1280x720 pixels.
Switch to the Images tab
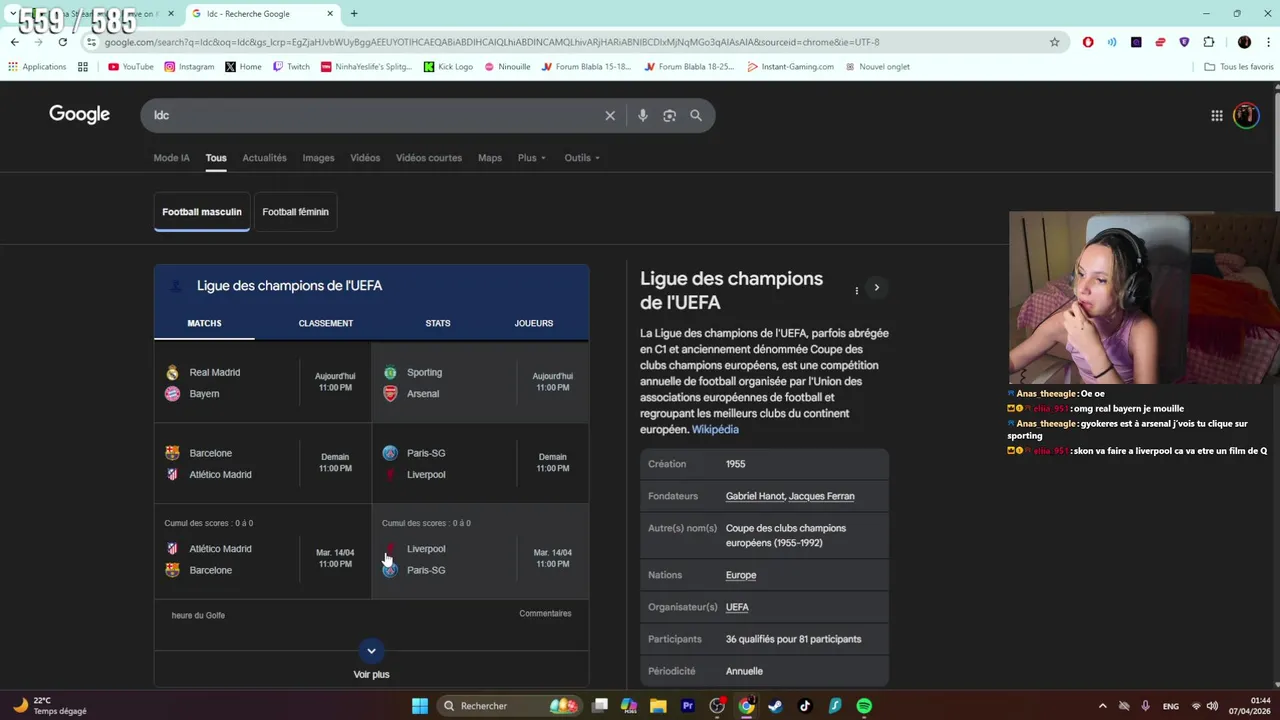[318, 158]
